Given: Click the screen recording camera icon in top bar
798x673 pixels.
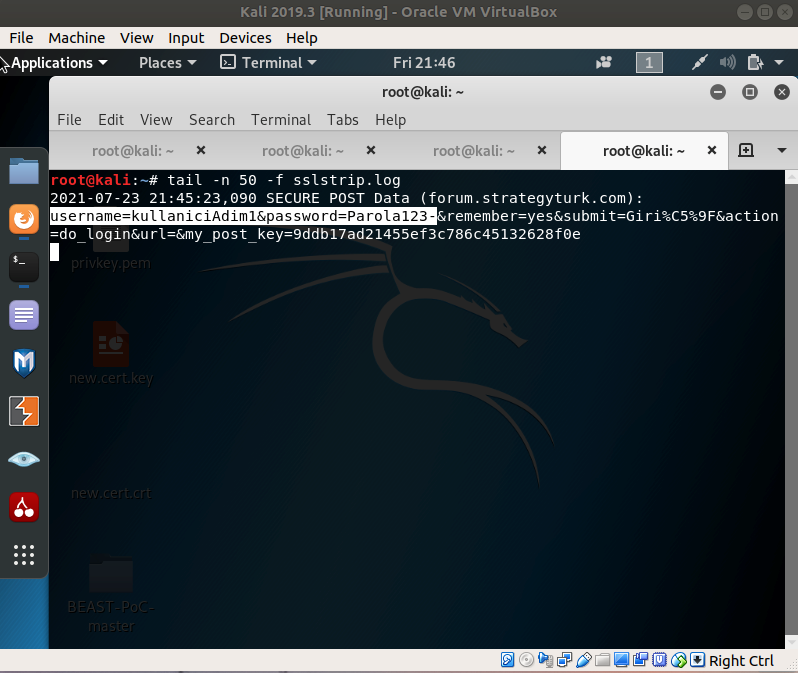Looking at the screenshot, I should coord(604,63).
